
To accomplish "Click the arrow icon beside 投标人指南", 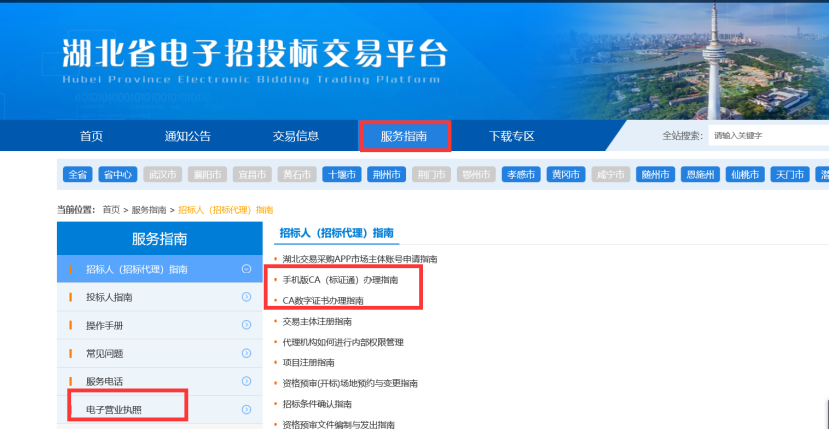I will [x=246, y=297].
